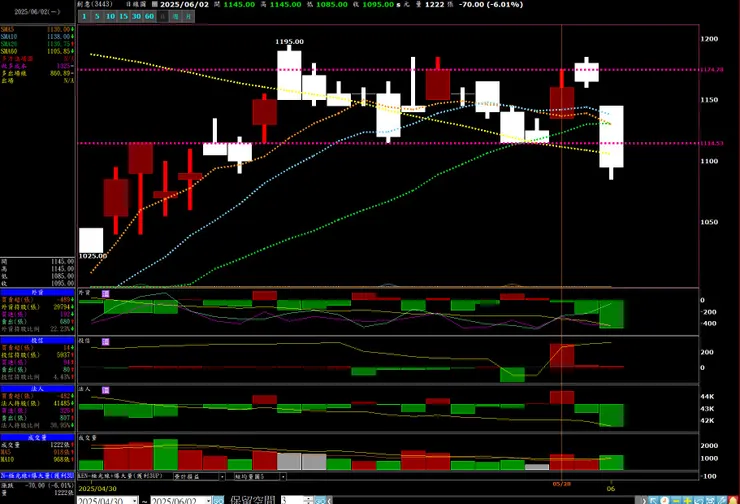Click the red home icon at corner
This screenshot has height=504, width=740.
[x=733, y=501]
